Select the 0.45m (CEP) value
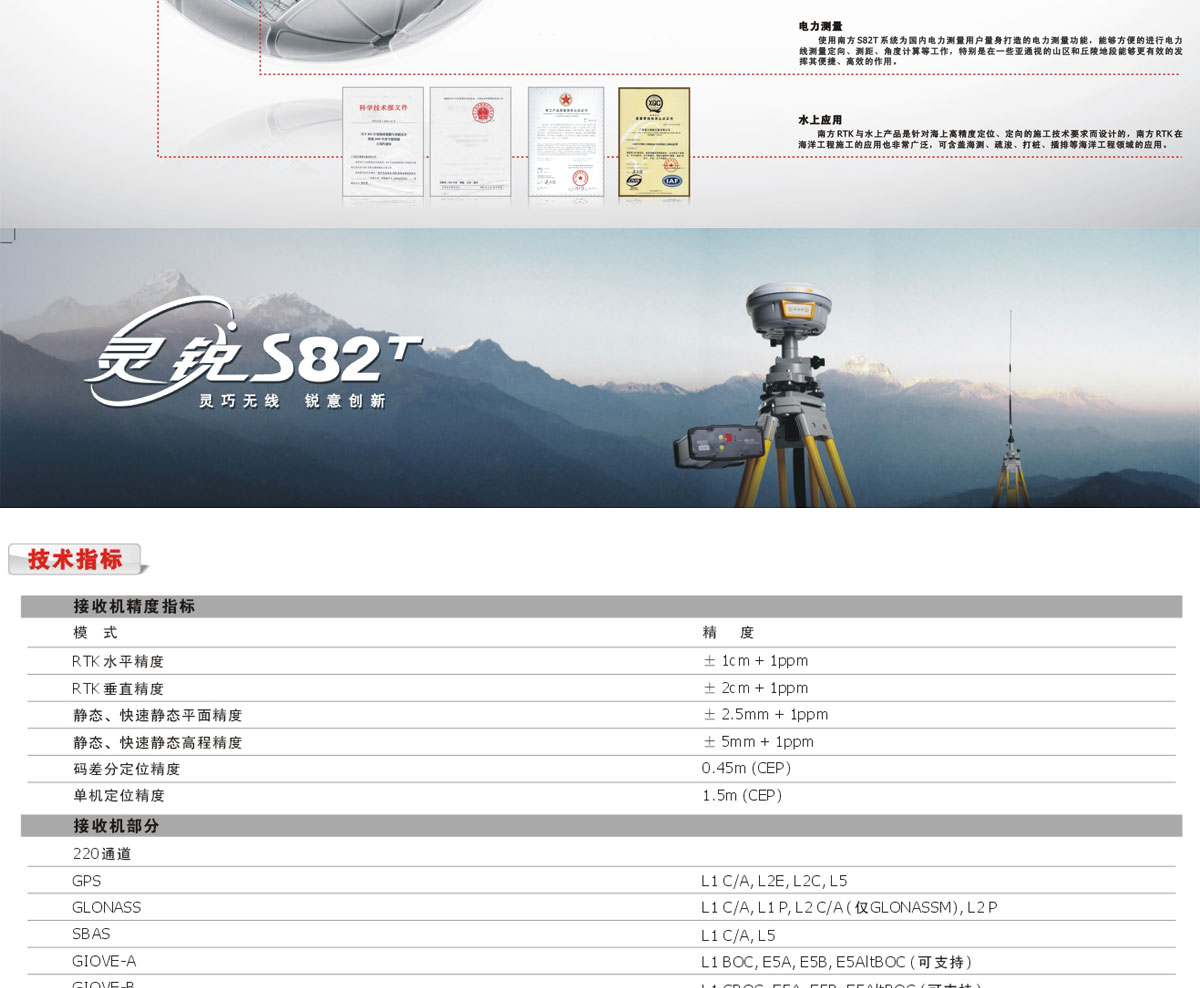Image resolution: width=1200 pixels, height=988 pixels. pyautogui.click(x=746, y=768)
